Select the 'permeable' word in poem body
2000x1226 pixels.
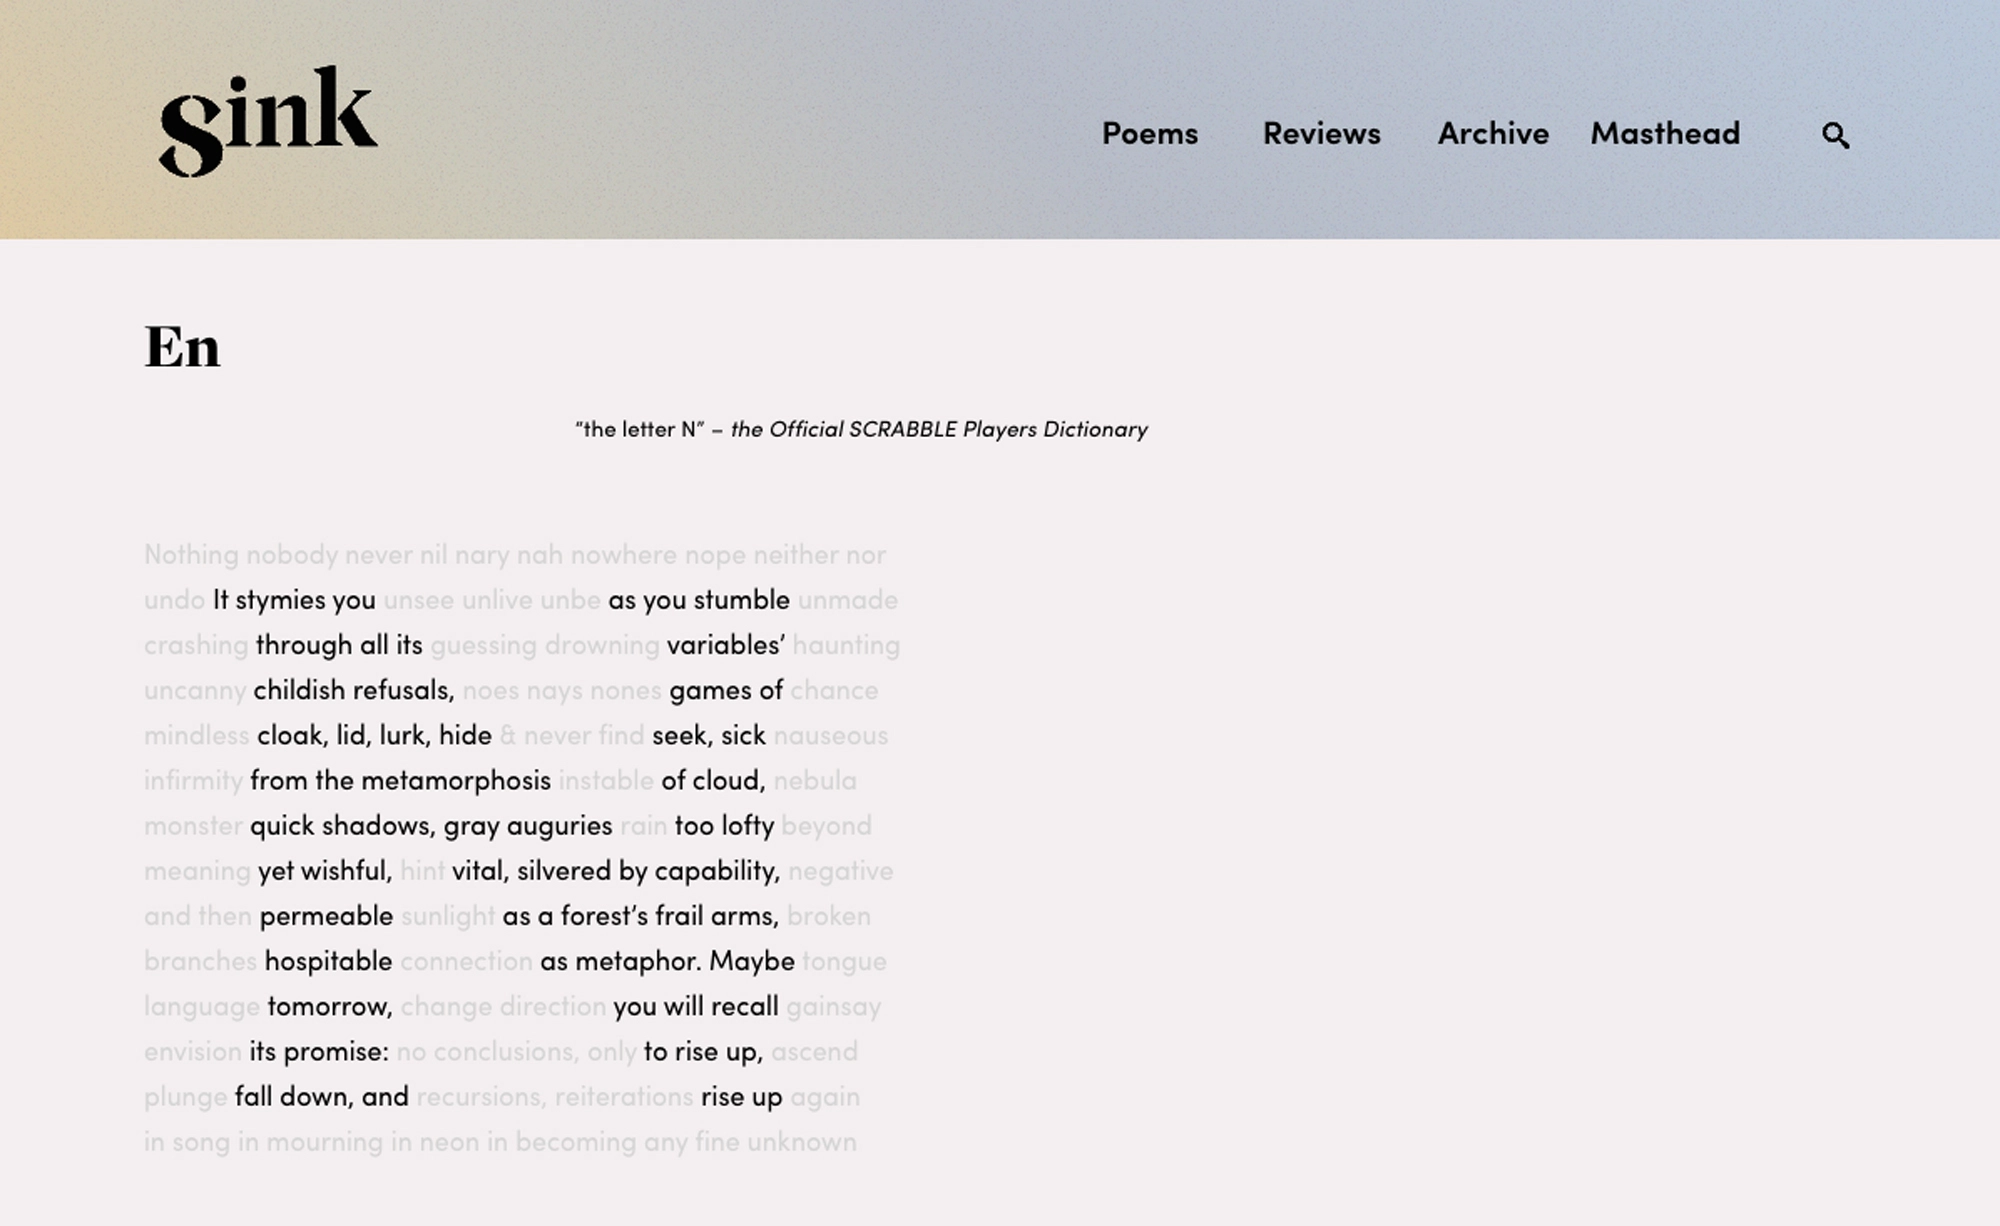click(326, 914)
